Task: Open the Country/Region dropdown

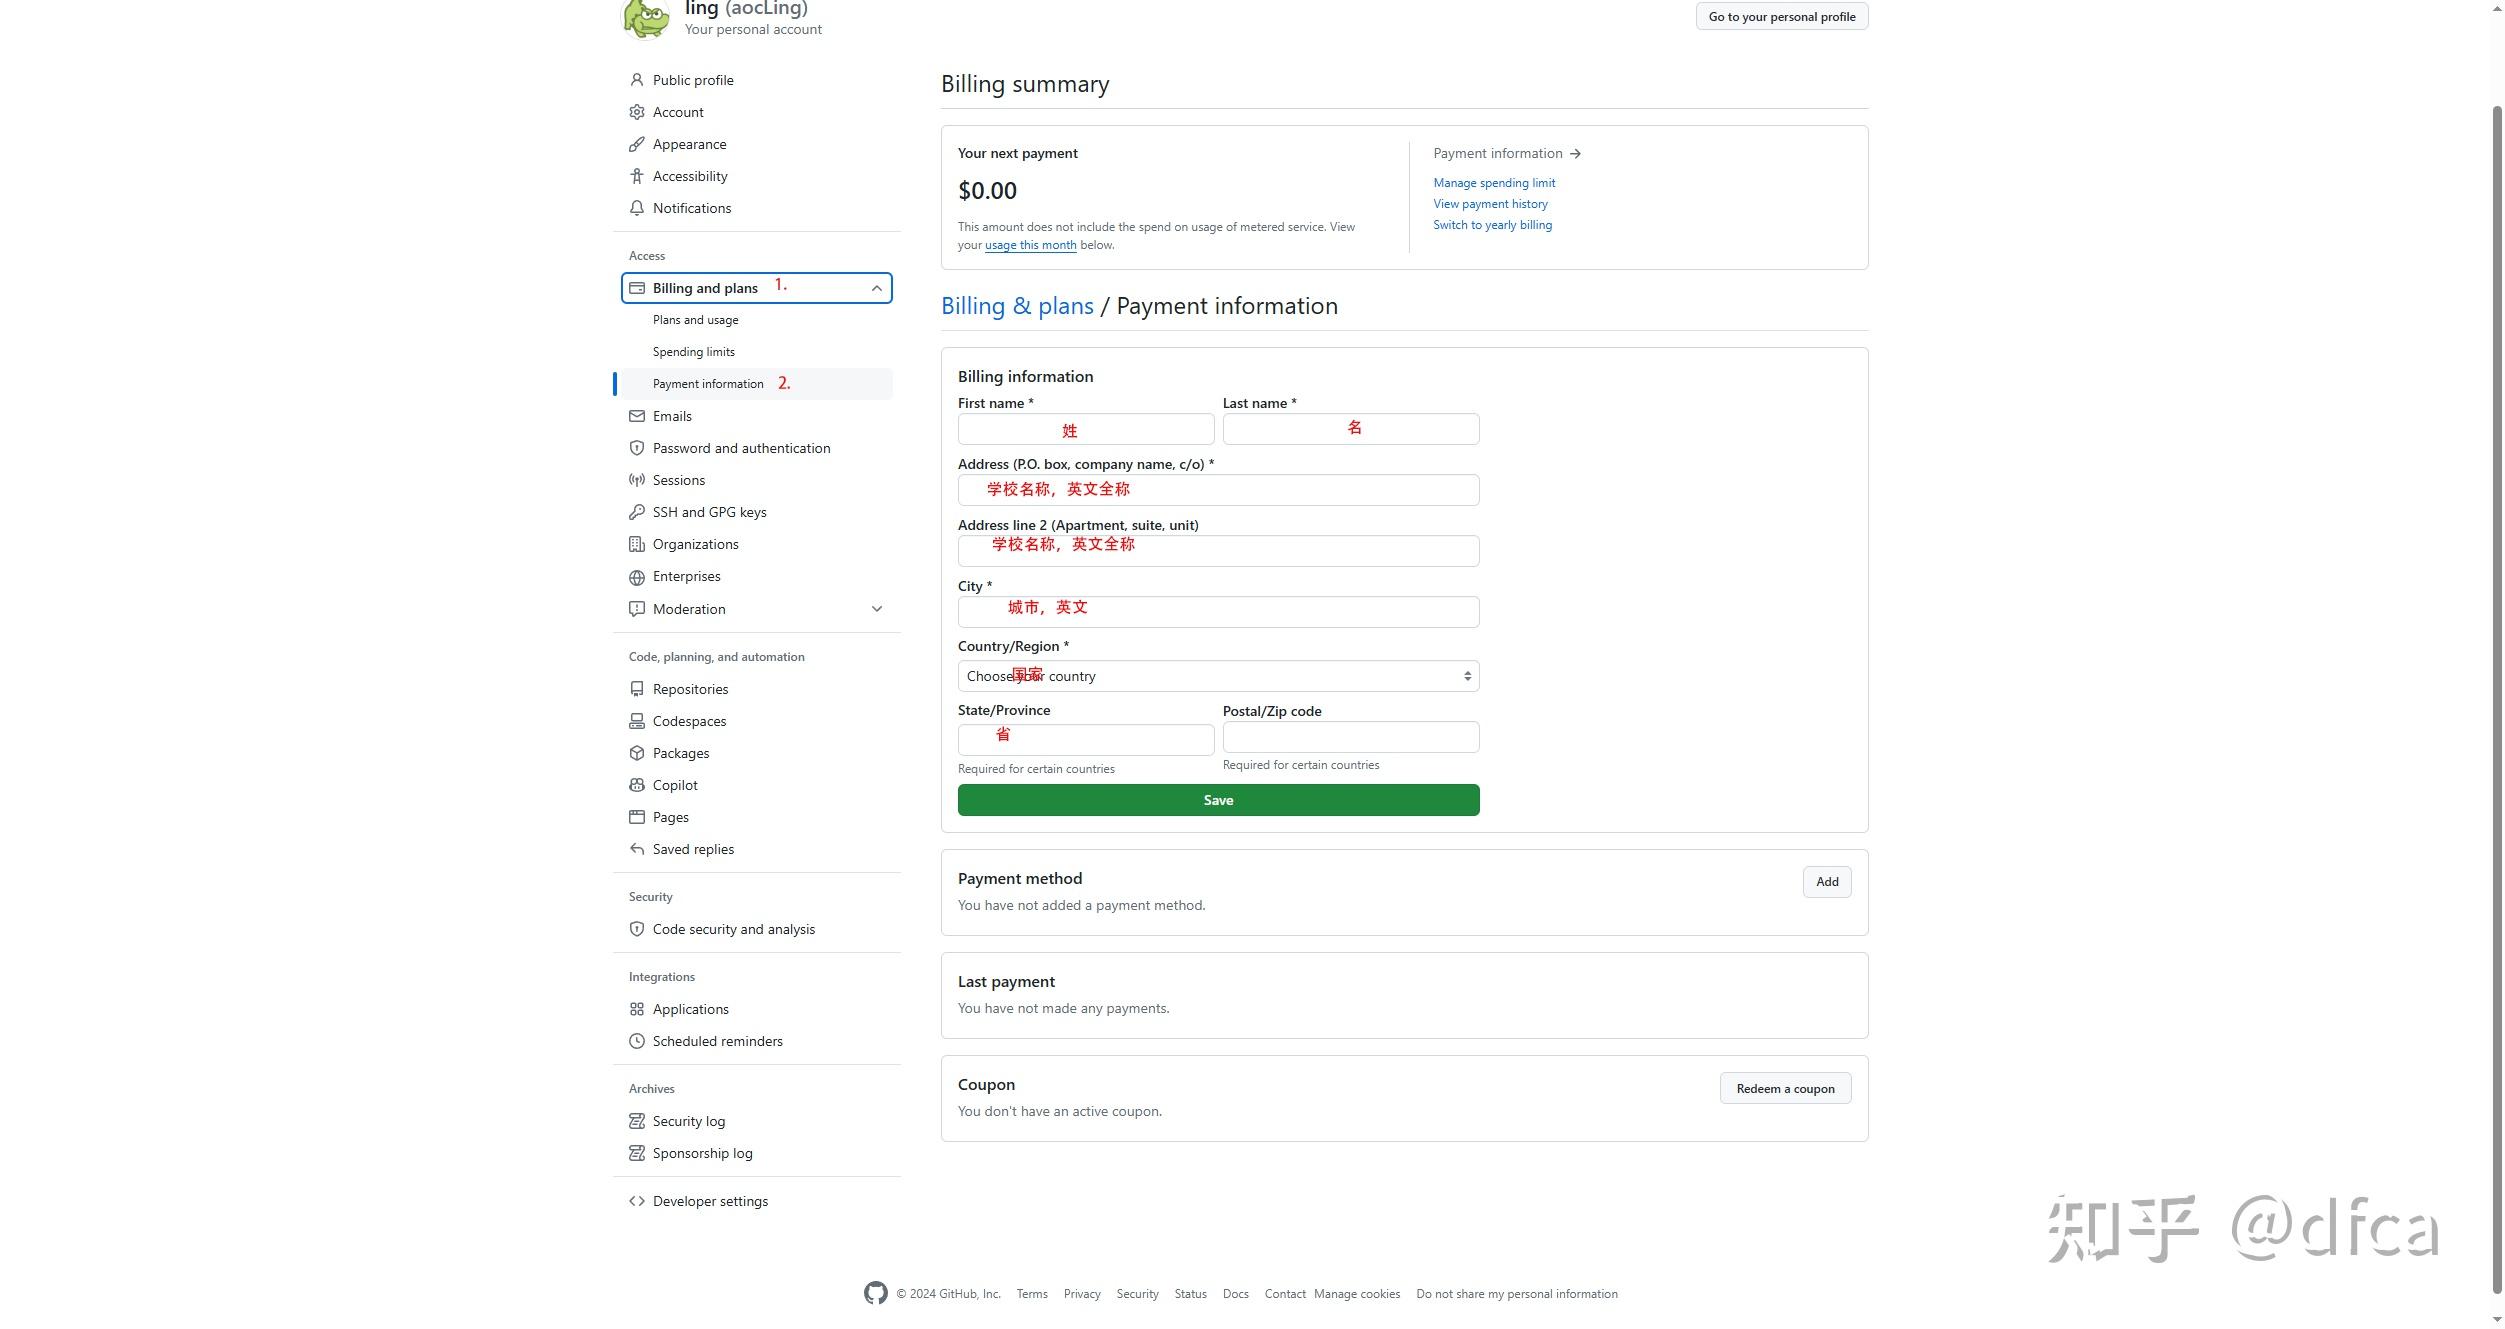Action: pos(1217,676)
